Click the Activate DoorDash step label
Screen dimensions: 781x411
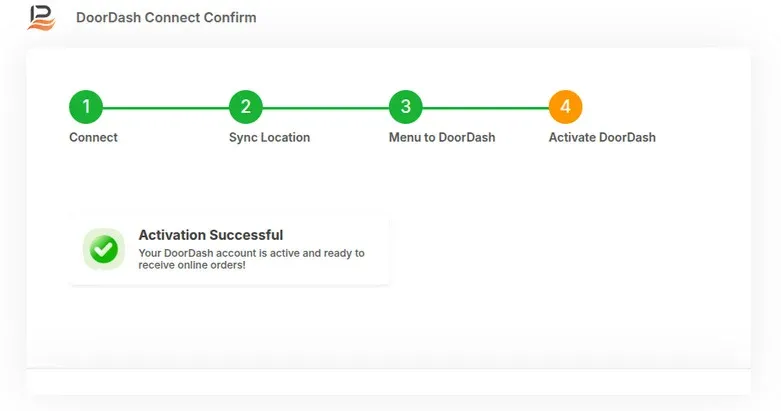click(602, 137)
